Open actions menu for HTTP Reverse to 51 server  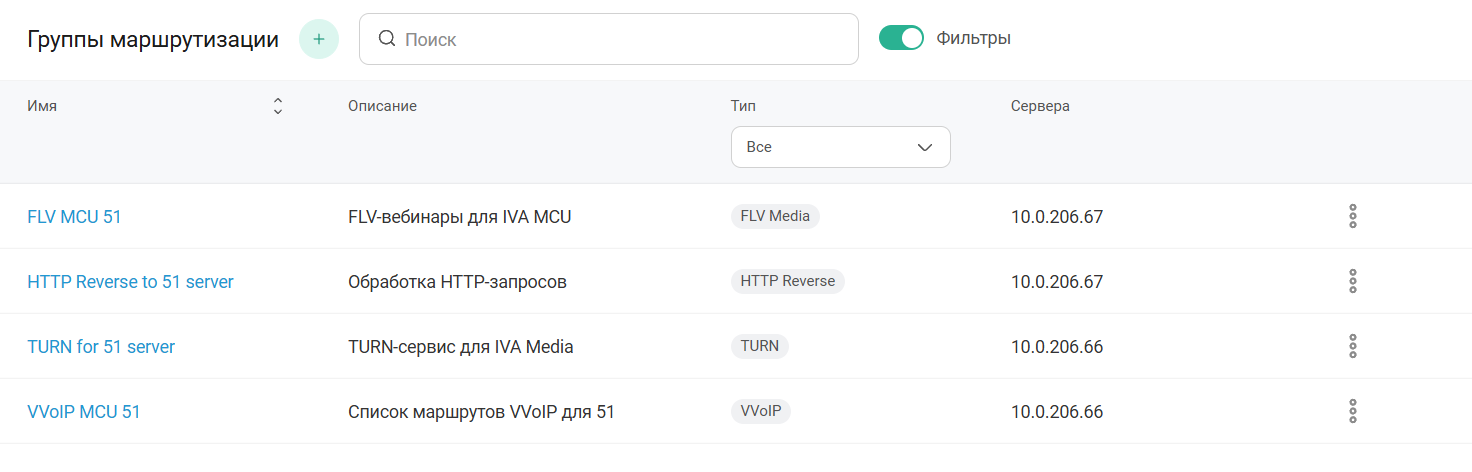[1352, 281]
